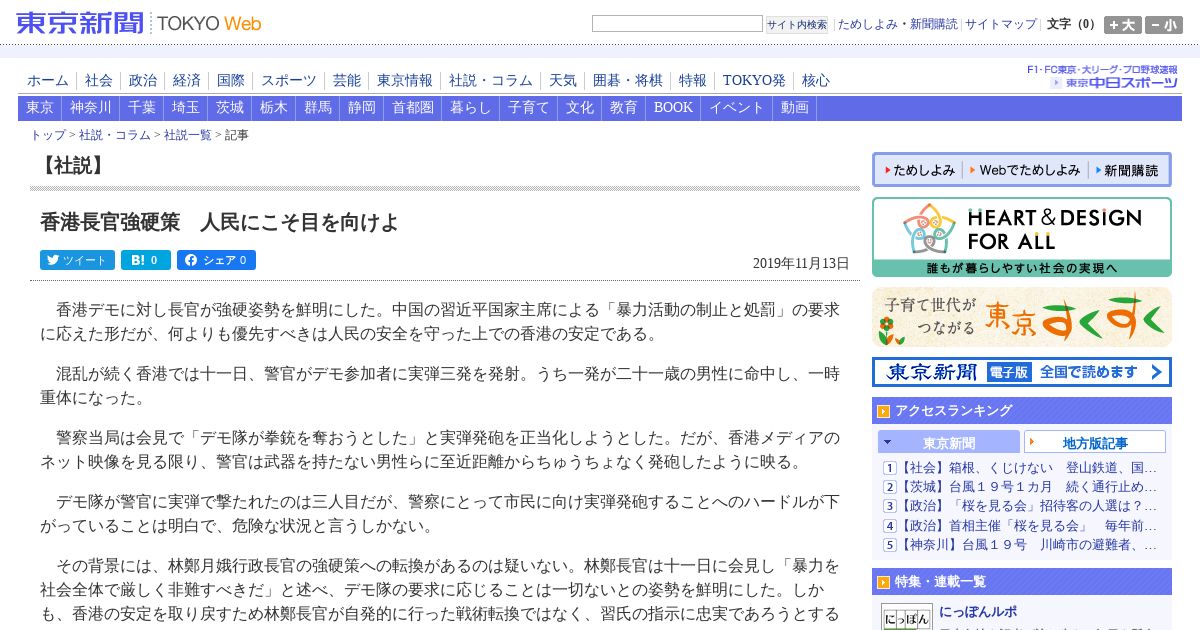Open 子育て in the blue bar
This screenshot has width=1200, height=630.
(x=529, y=108)
